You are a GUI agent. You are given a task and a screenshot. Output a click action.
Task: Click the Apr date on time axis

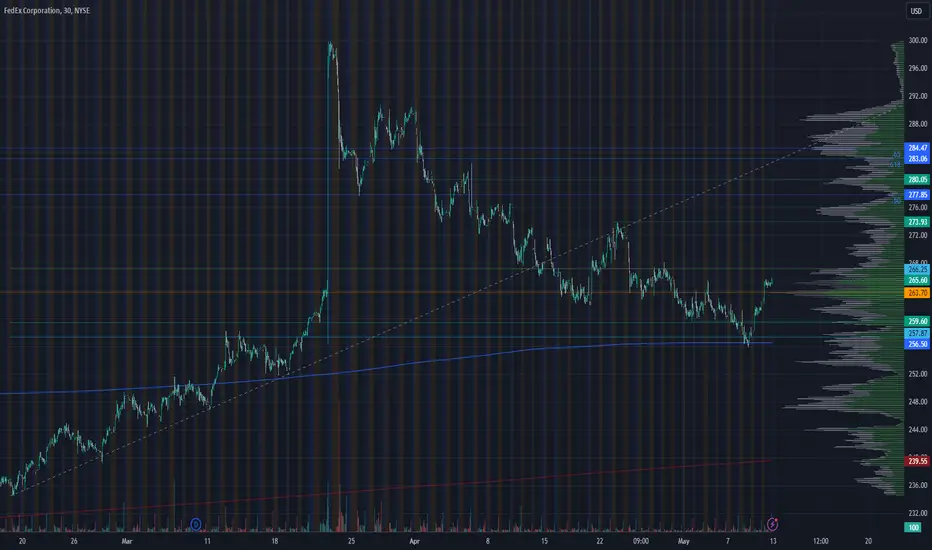(x=414, y=541)
